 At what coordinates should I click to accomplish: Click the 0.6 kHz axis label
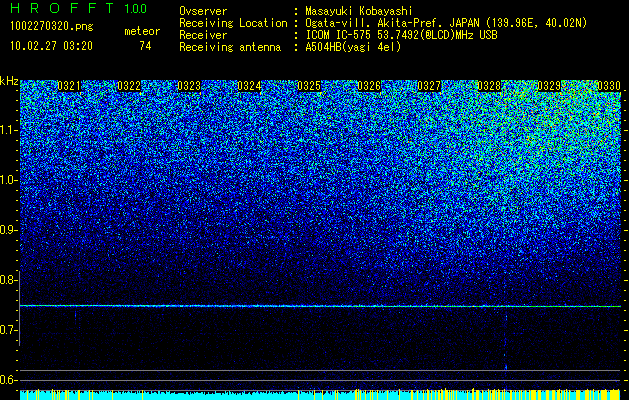click(6, 380)
